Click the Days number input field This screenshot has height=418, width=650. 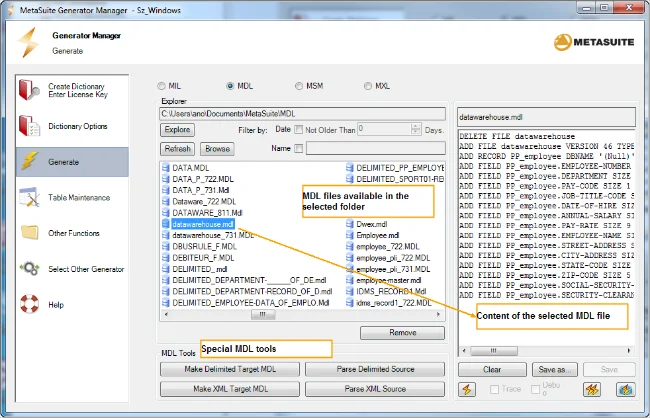[384, 129]
